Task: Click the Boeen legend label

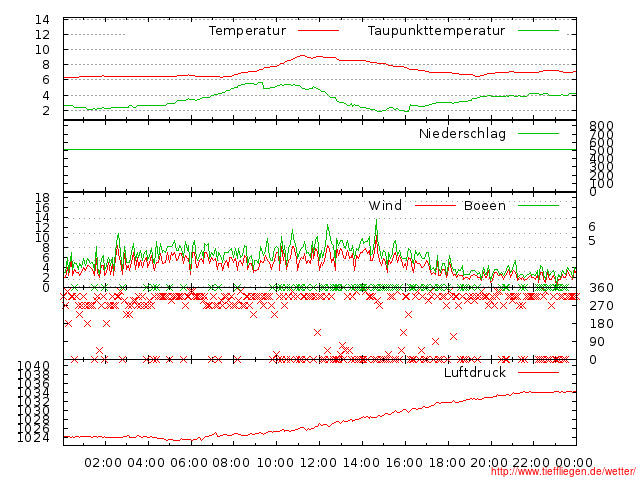Action: pyautogui.click(x=485, y=205)
